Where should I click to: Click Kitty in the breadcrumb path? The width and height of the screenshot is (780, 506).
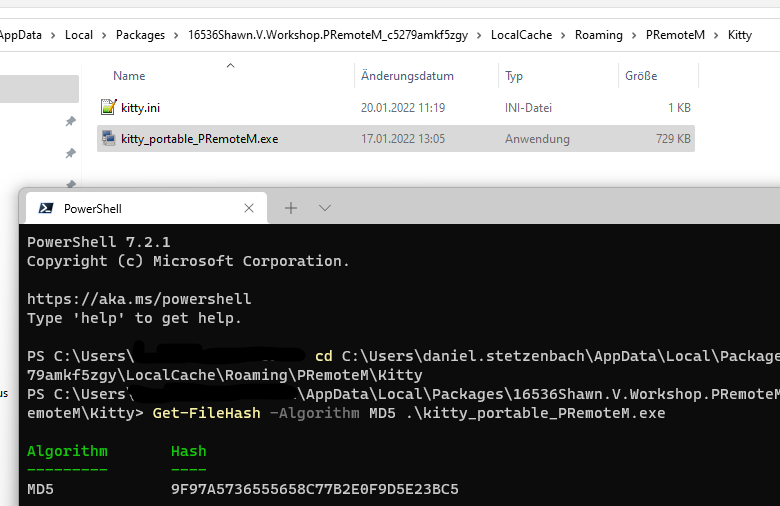click(x=740, y=35)
